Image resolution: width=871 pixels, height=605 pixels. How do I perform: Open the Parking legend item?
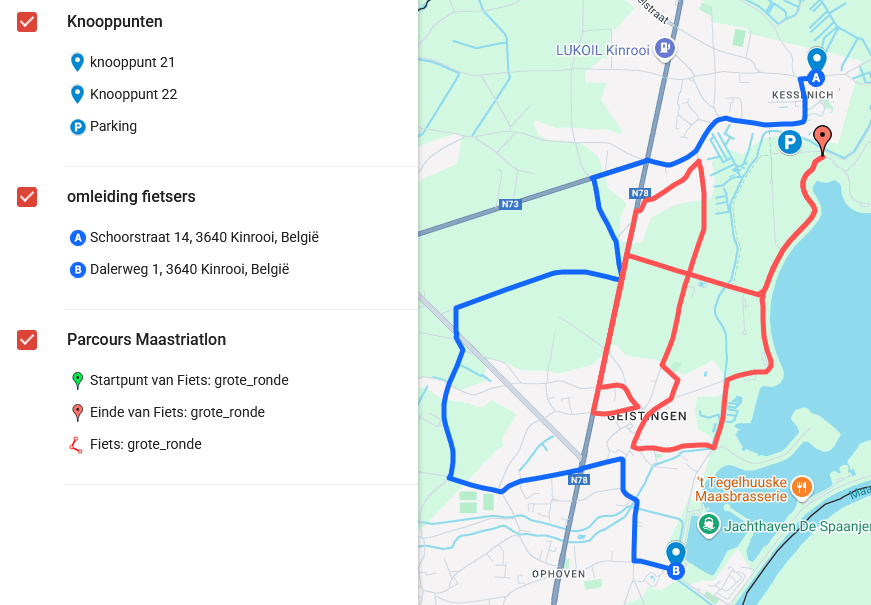(x=103, y=127)
